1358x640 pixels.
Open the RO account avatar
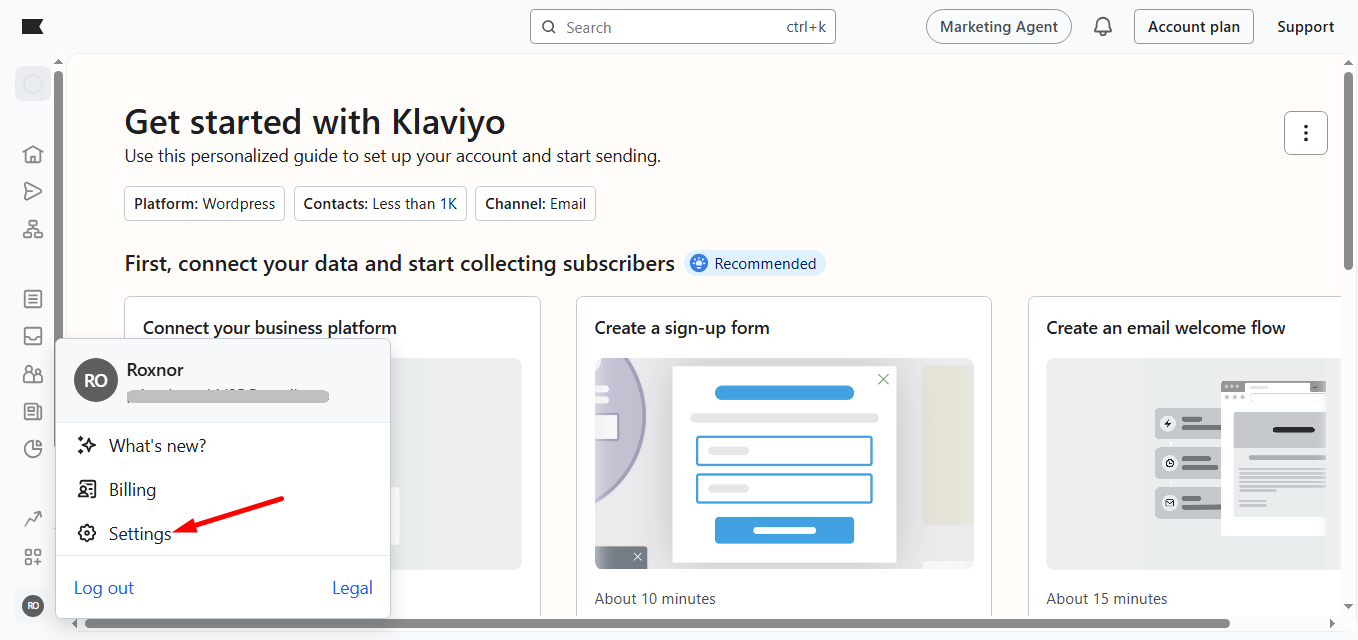[x=33, y=606]
